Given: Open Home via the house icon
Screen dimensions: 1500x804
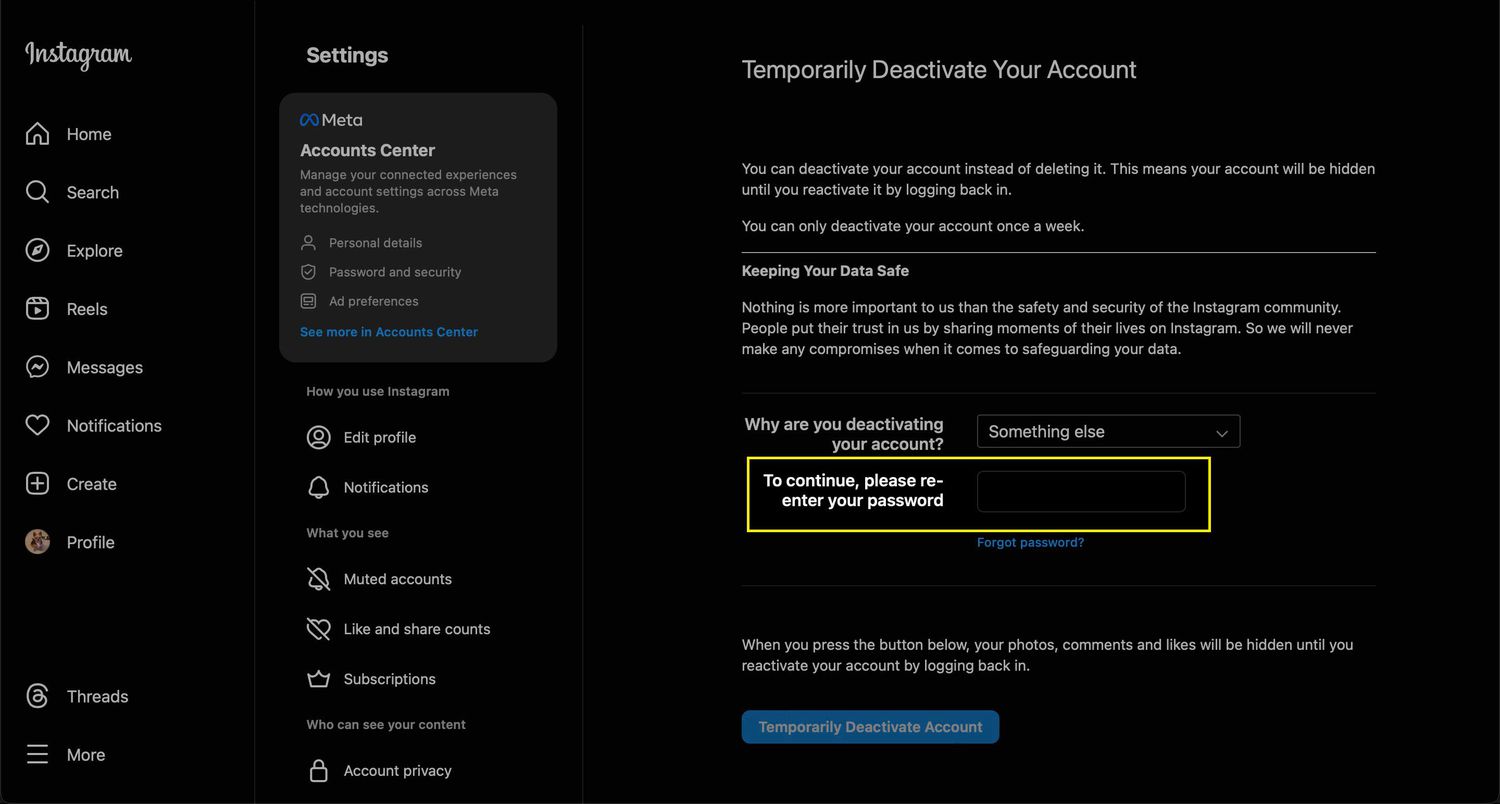Looking at the screenshot, I should coord(37,134).
